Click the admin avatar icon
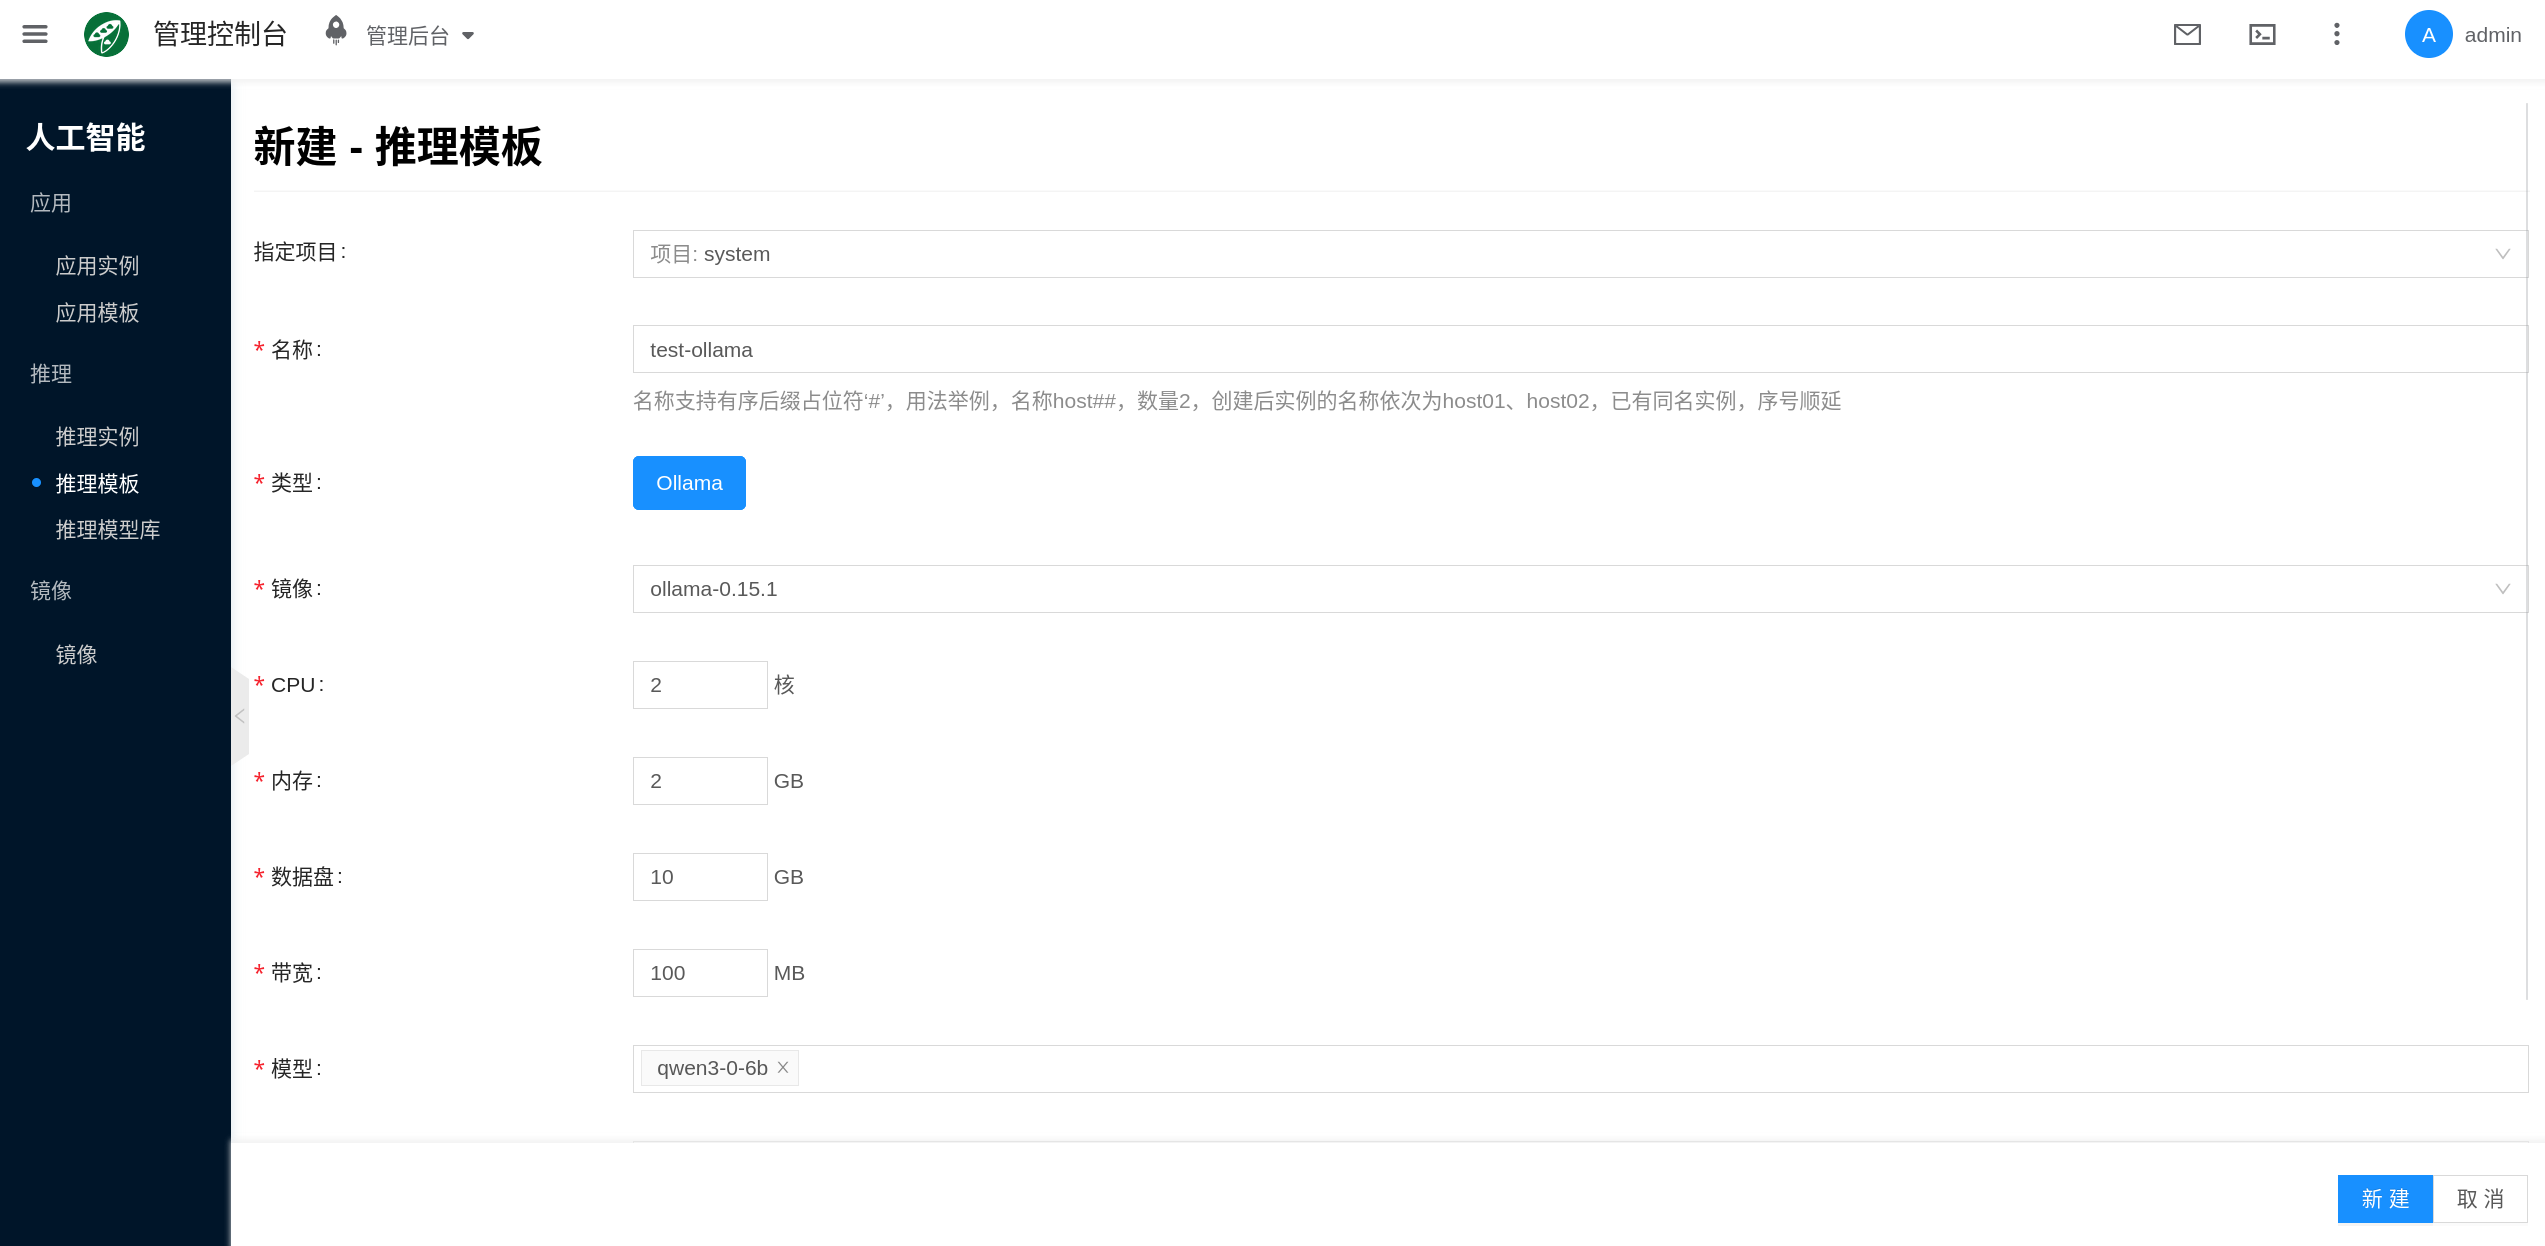Image resolution: width=2545 pixels, height=1246 pixels. [x=2428, y=35]
